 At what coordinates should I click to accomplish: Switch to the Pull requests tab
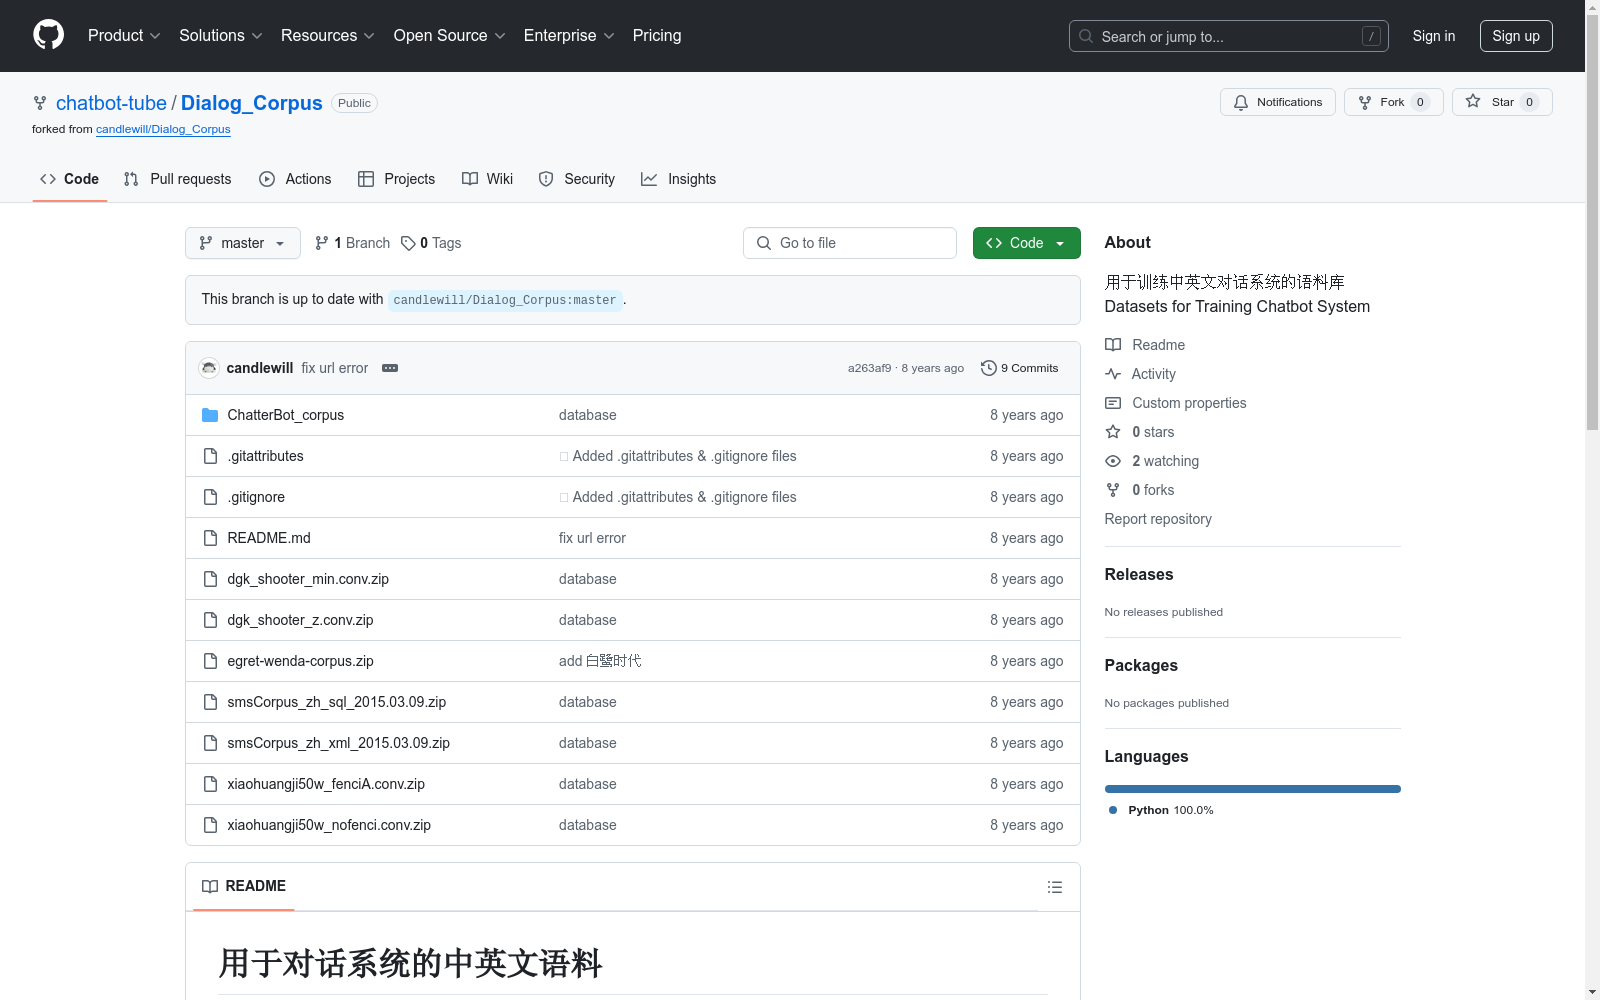point(177,179)
